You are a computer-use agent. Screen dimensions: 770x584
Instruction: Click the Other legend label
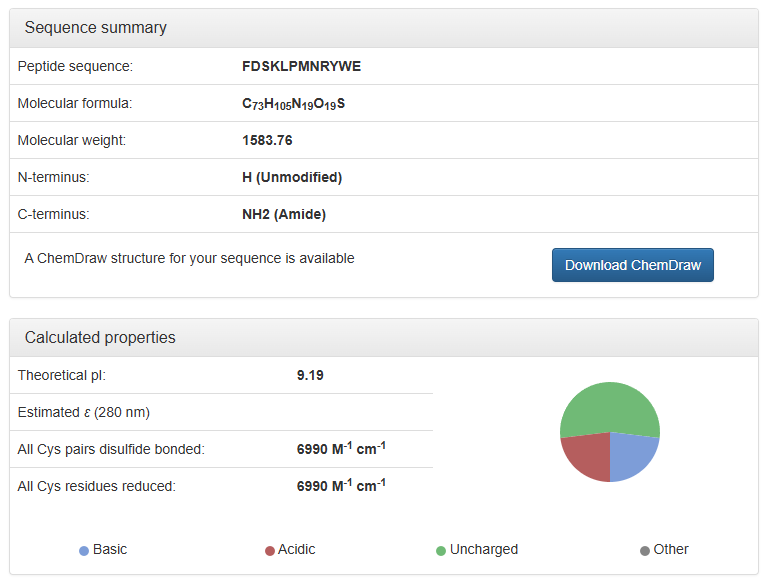(671, 550)
